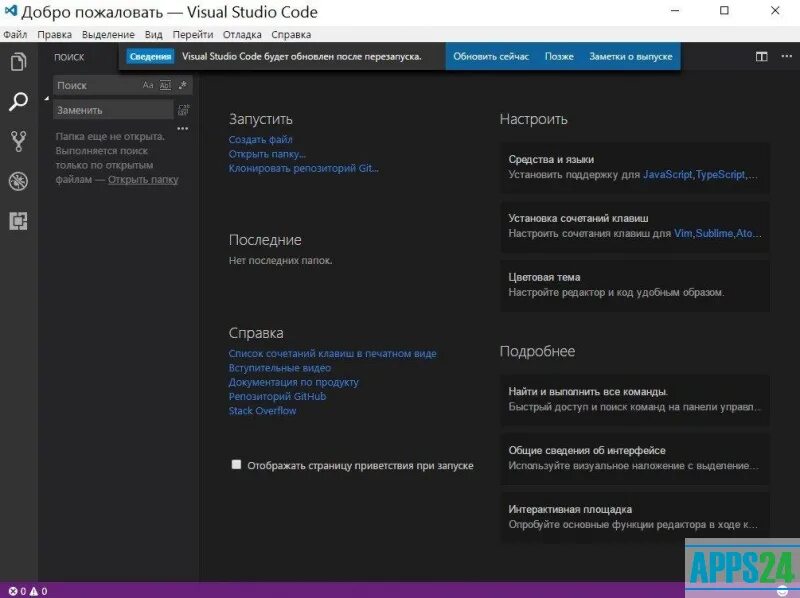800x598 pixels.
Task: Open the Файл menu
Action: tap(15, 35)
